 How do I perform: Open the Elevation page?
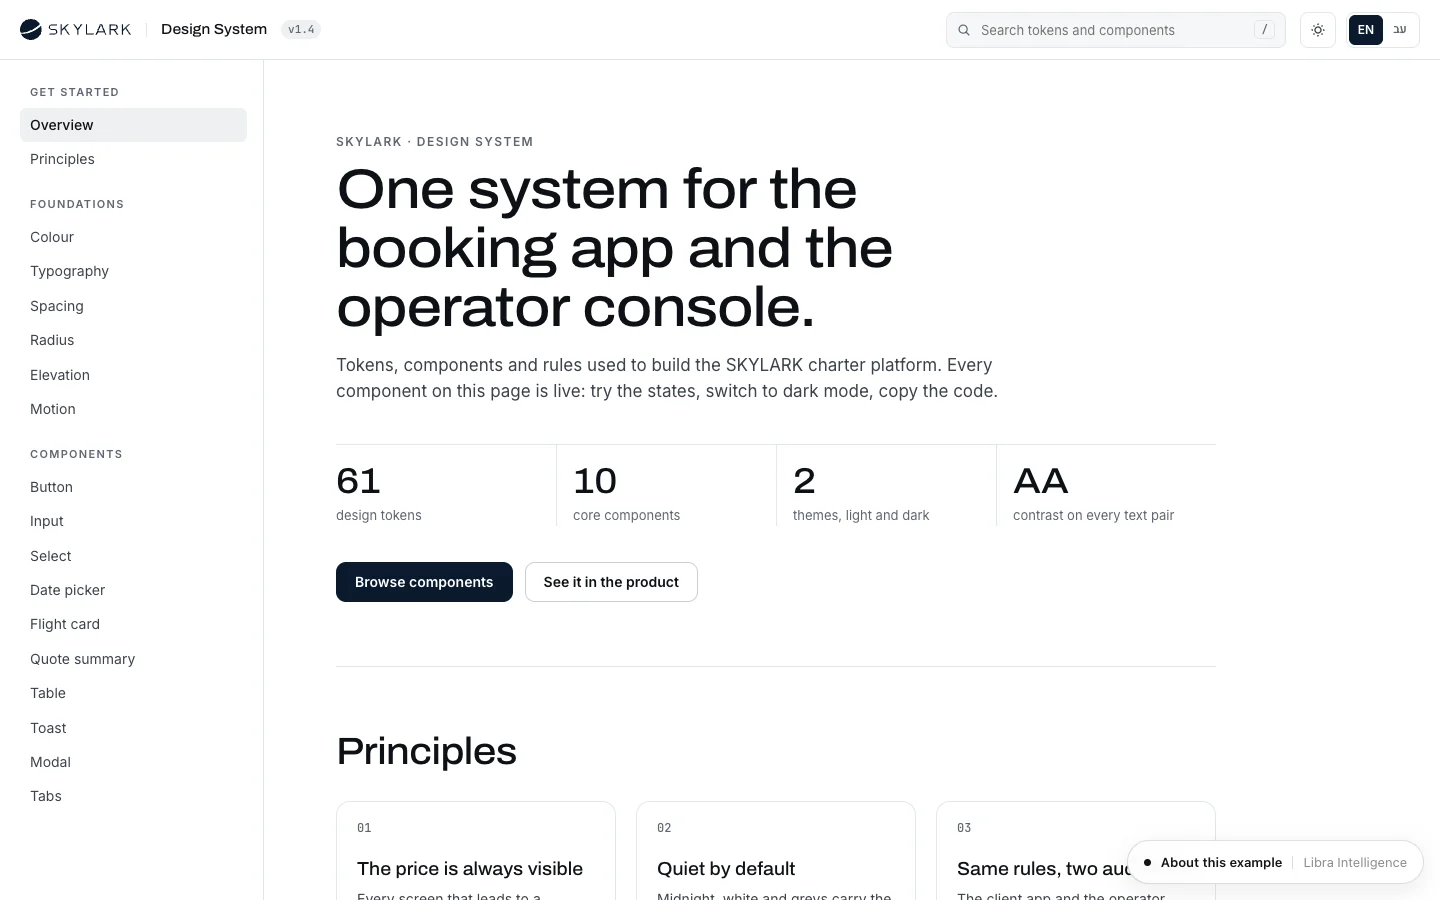click(x=133, y=375)
